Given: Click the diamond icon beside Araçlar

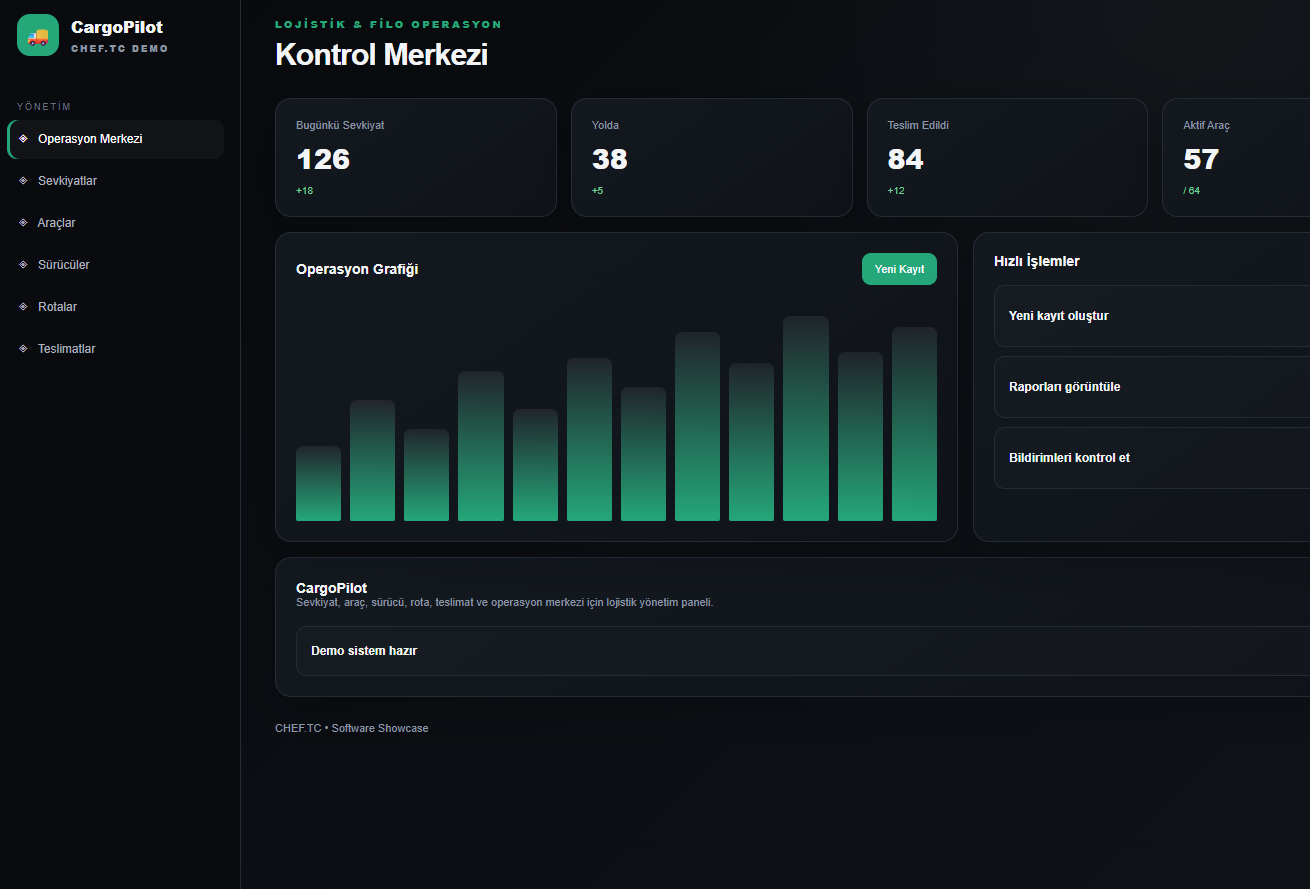Looking at the screenshot, I should 23,223.
